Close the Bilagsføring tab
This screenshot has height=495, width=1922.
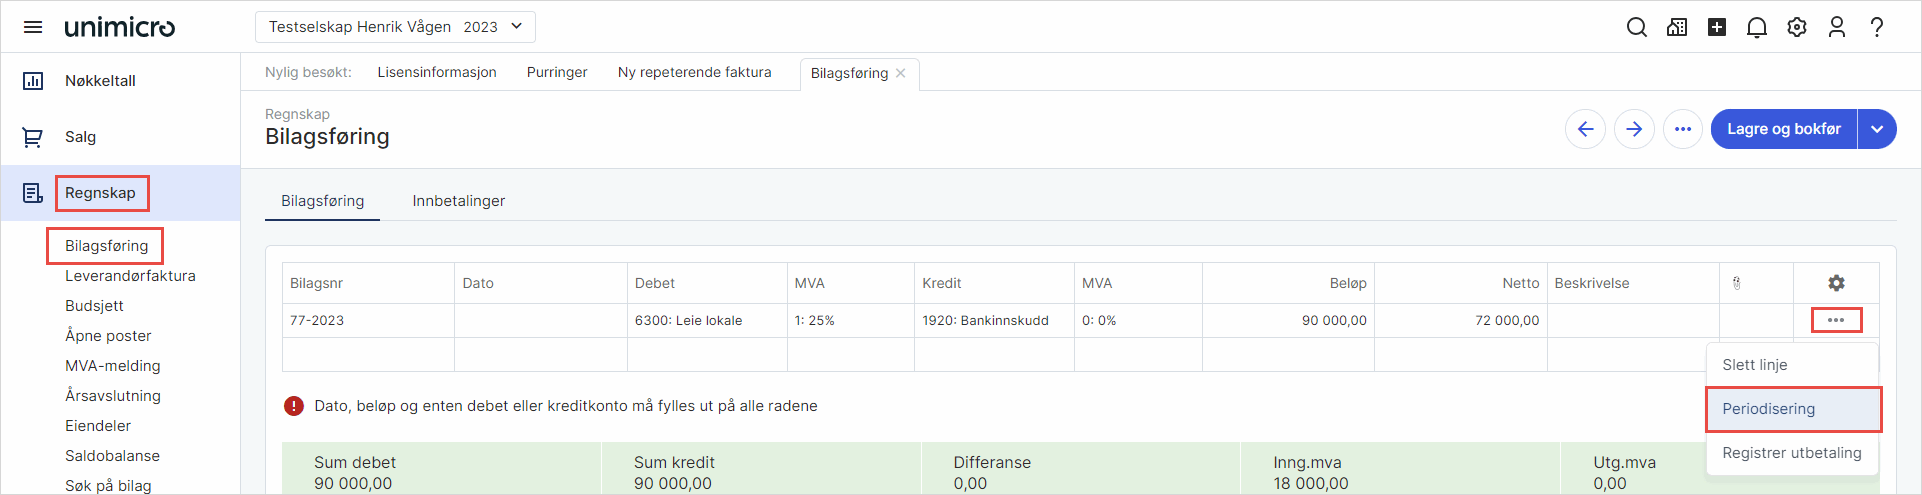[x=901, y=73]
